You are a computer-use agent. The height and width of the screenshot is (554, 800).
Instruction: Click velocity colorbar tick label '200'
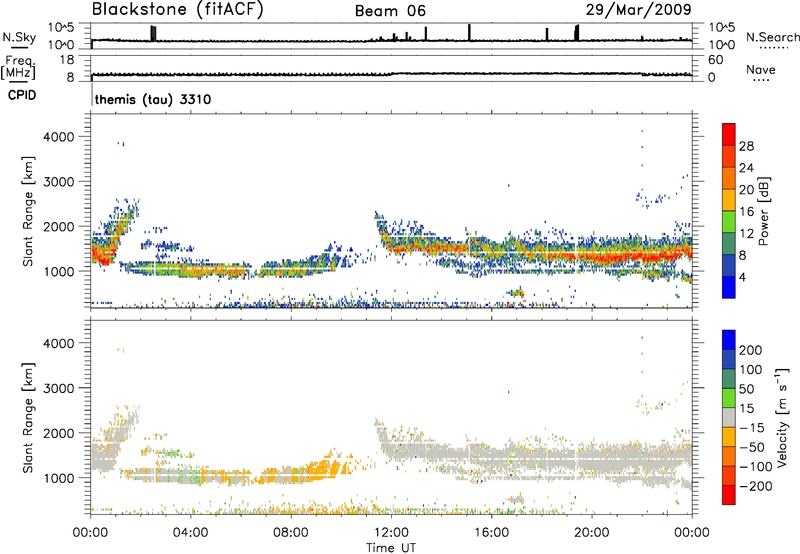coord(751,350)
